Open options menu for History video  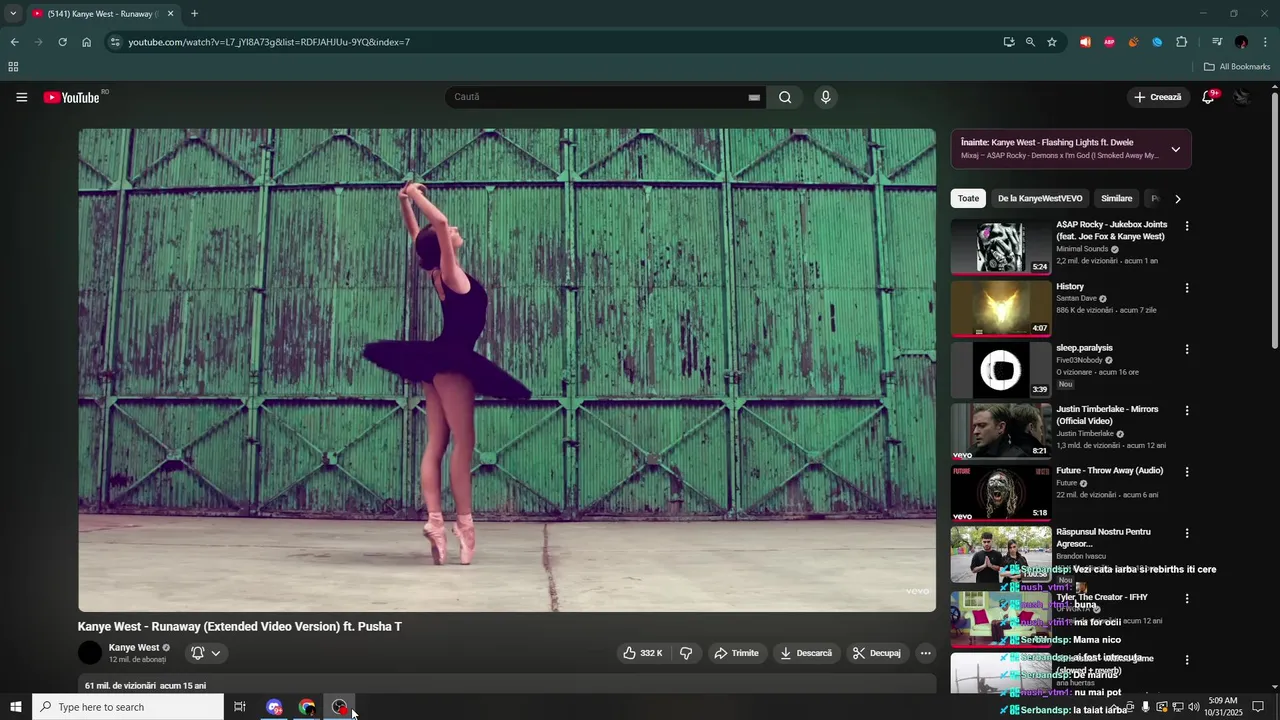[x=1187, y=288]
